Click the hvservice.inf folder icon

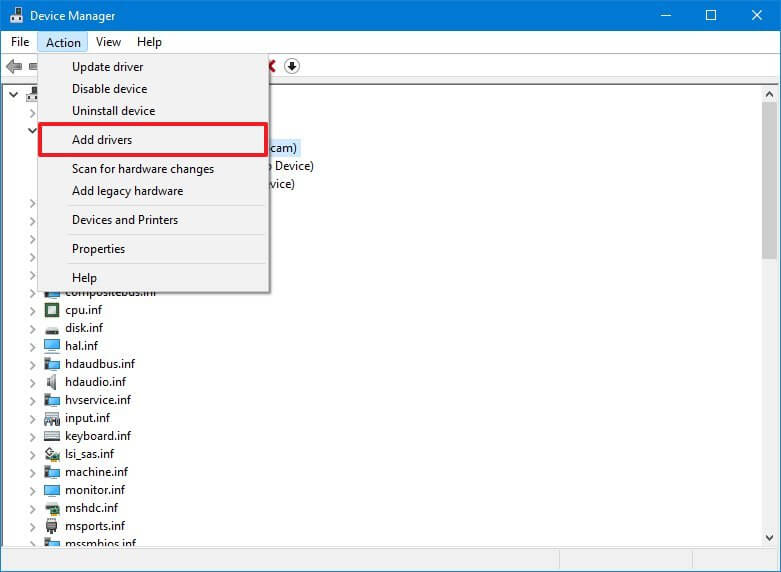[x=52, y=400]
